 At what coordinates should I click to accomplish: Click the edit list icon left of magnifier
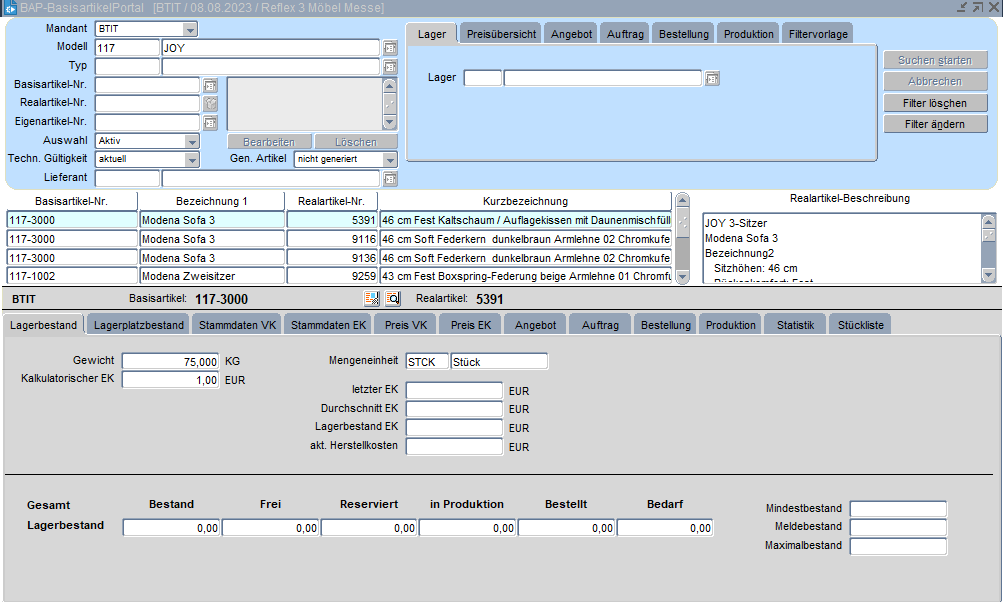pos(372,298)
